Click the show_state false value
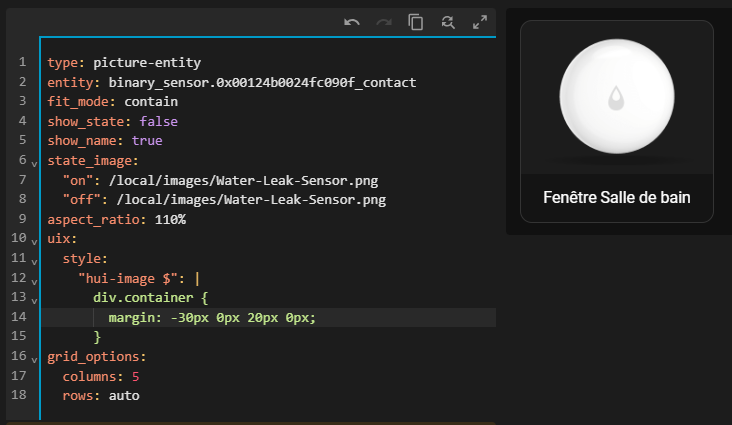 tap(158, 121)
